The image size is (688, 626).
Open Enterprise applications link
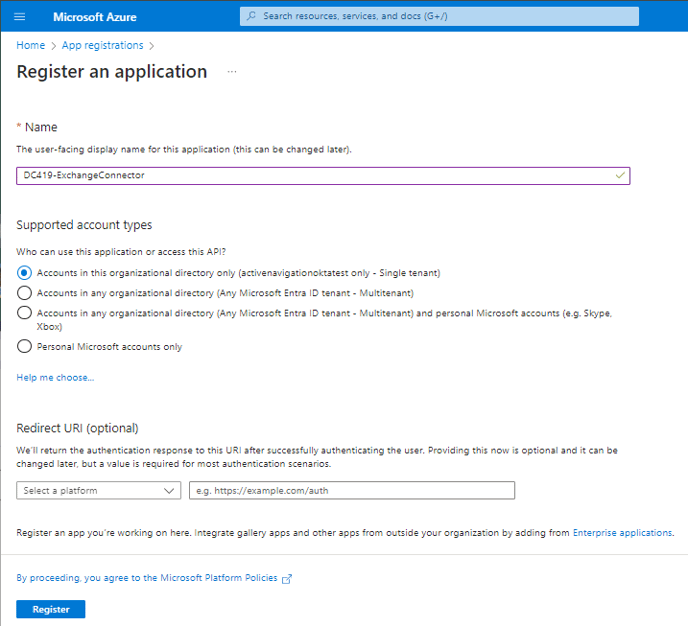pyautogui.click(x=623, y=533)
